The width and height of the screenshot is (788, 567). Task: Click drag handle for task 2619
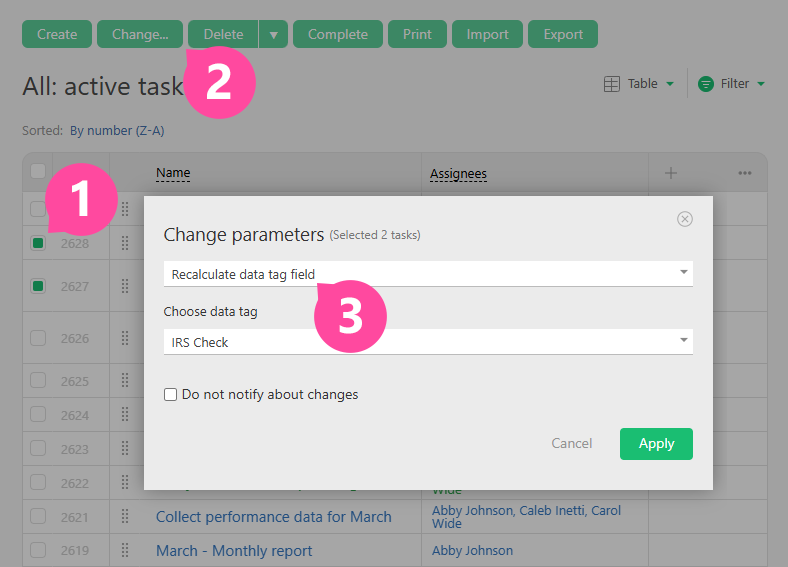[125, 551]
